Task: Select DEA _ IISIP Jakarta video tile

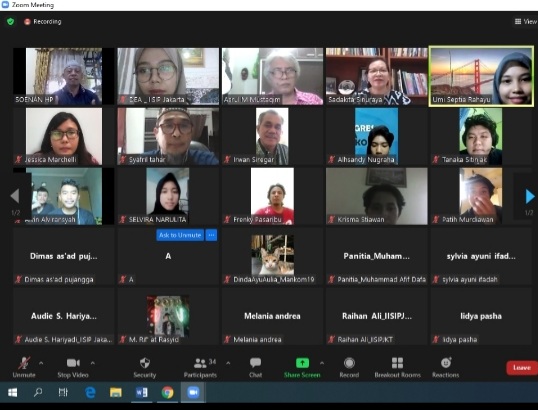Action: 168,76
